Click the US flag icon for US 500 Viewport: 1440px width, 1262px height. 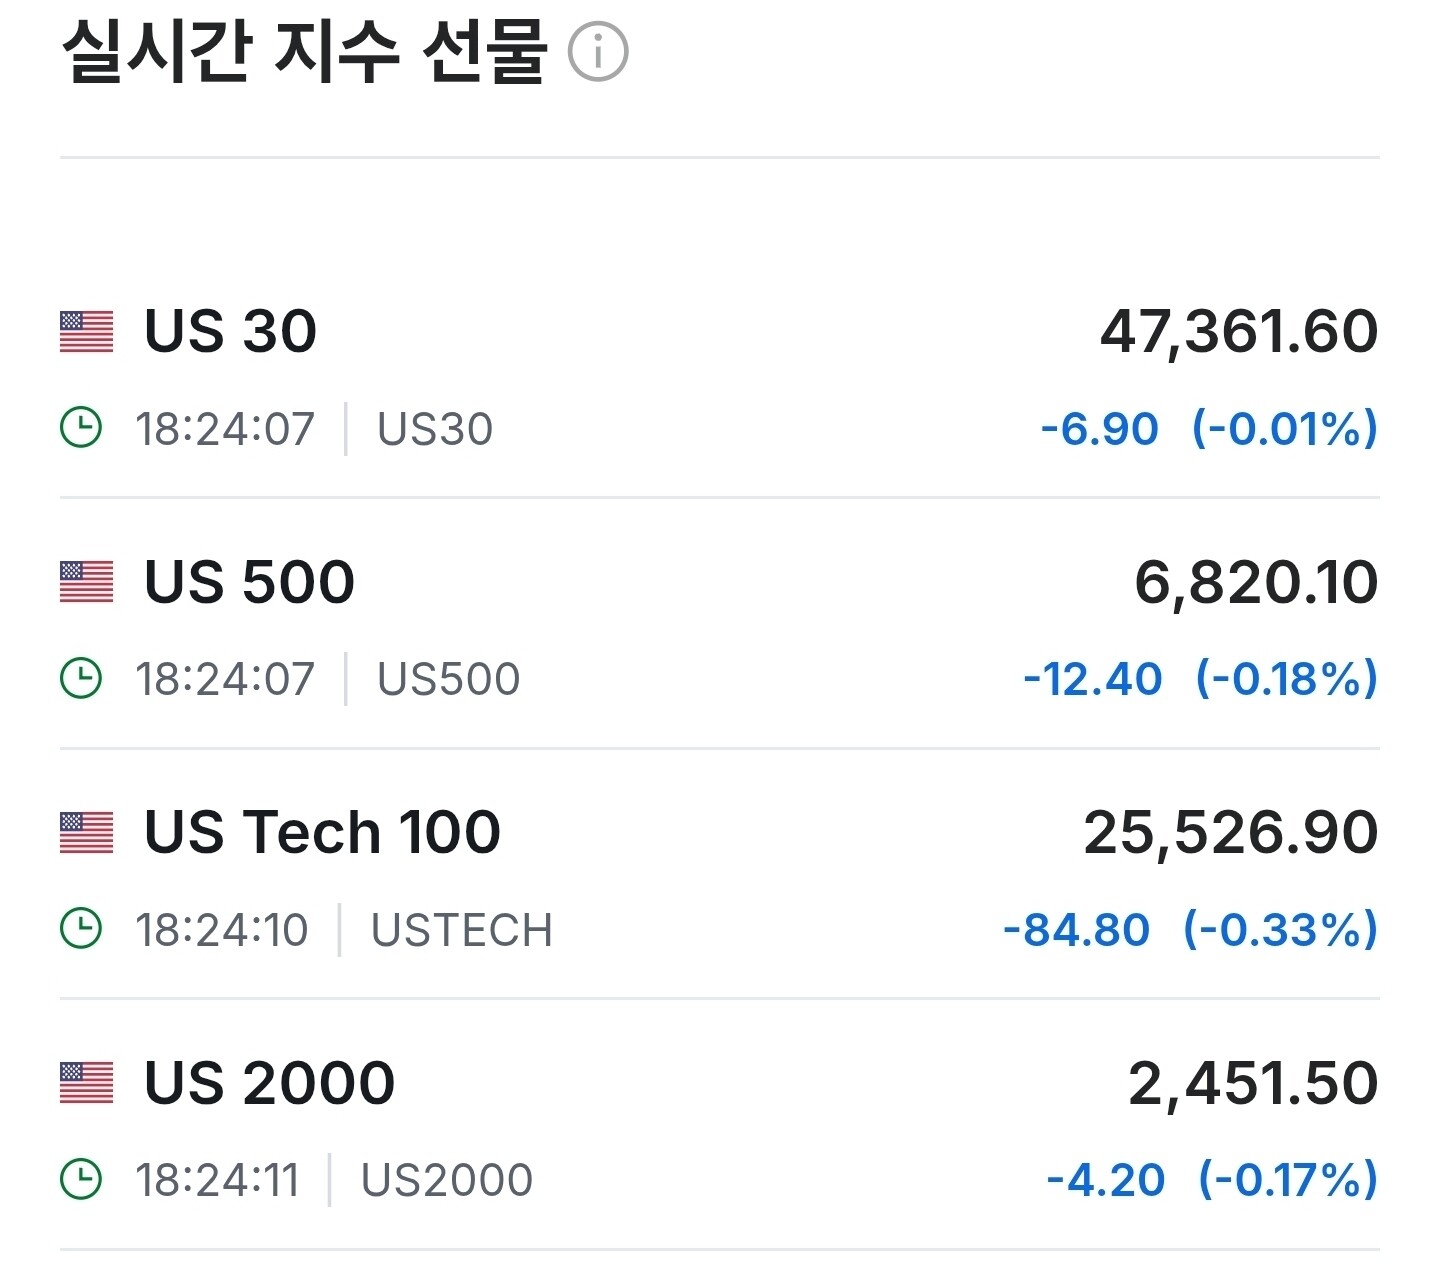[87, 582]
